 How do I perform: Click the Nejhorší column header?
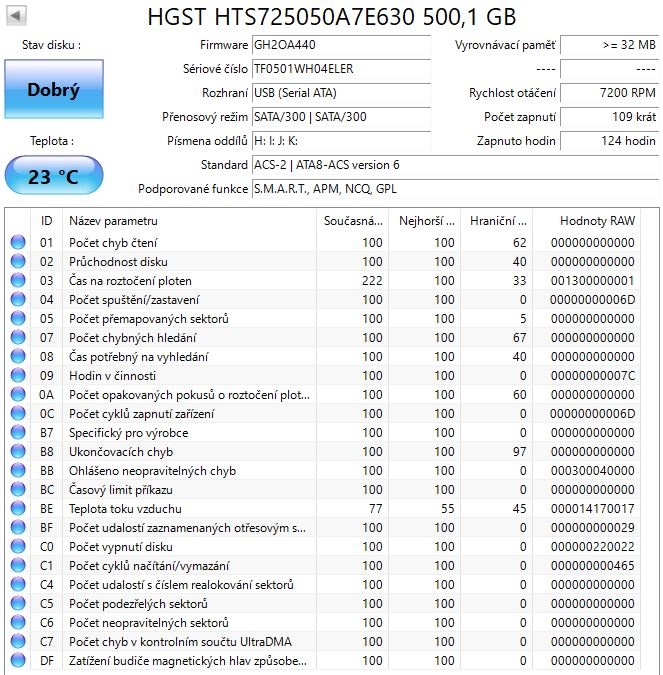(425, 221)
